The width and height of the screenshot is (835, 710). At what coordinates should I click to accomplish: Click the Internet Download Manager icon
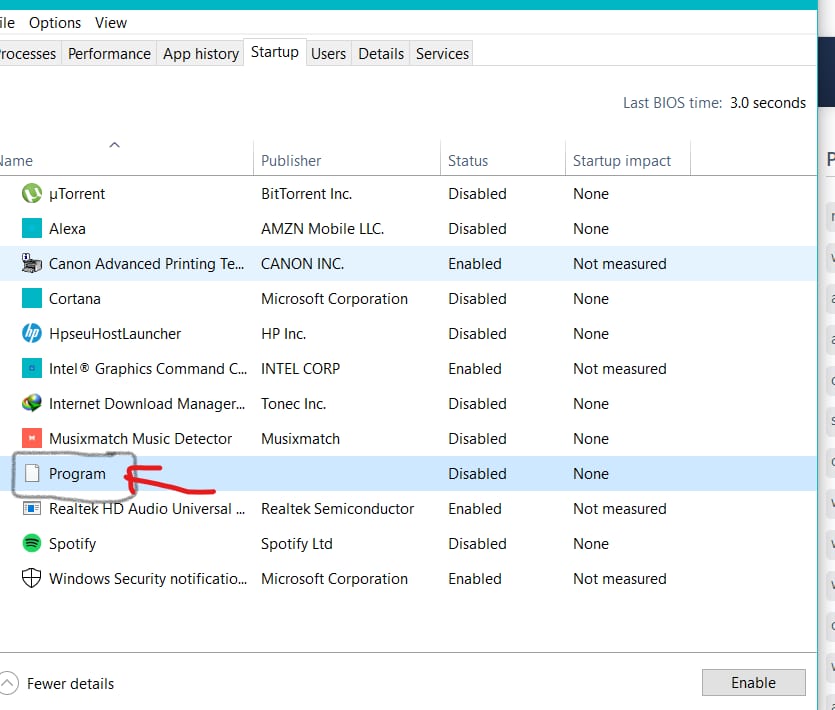pyautogui.click(x=31, y=404)
